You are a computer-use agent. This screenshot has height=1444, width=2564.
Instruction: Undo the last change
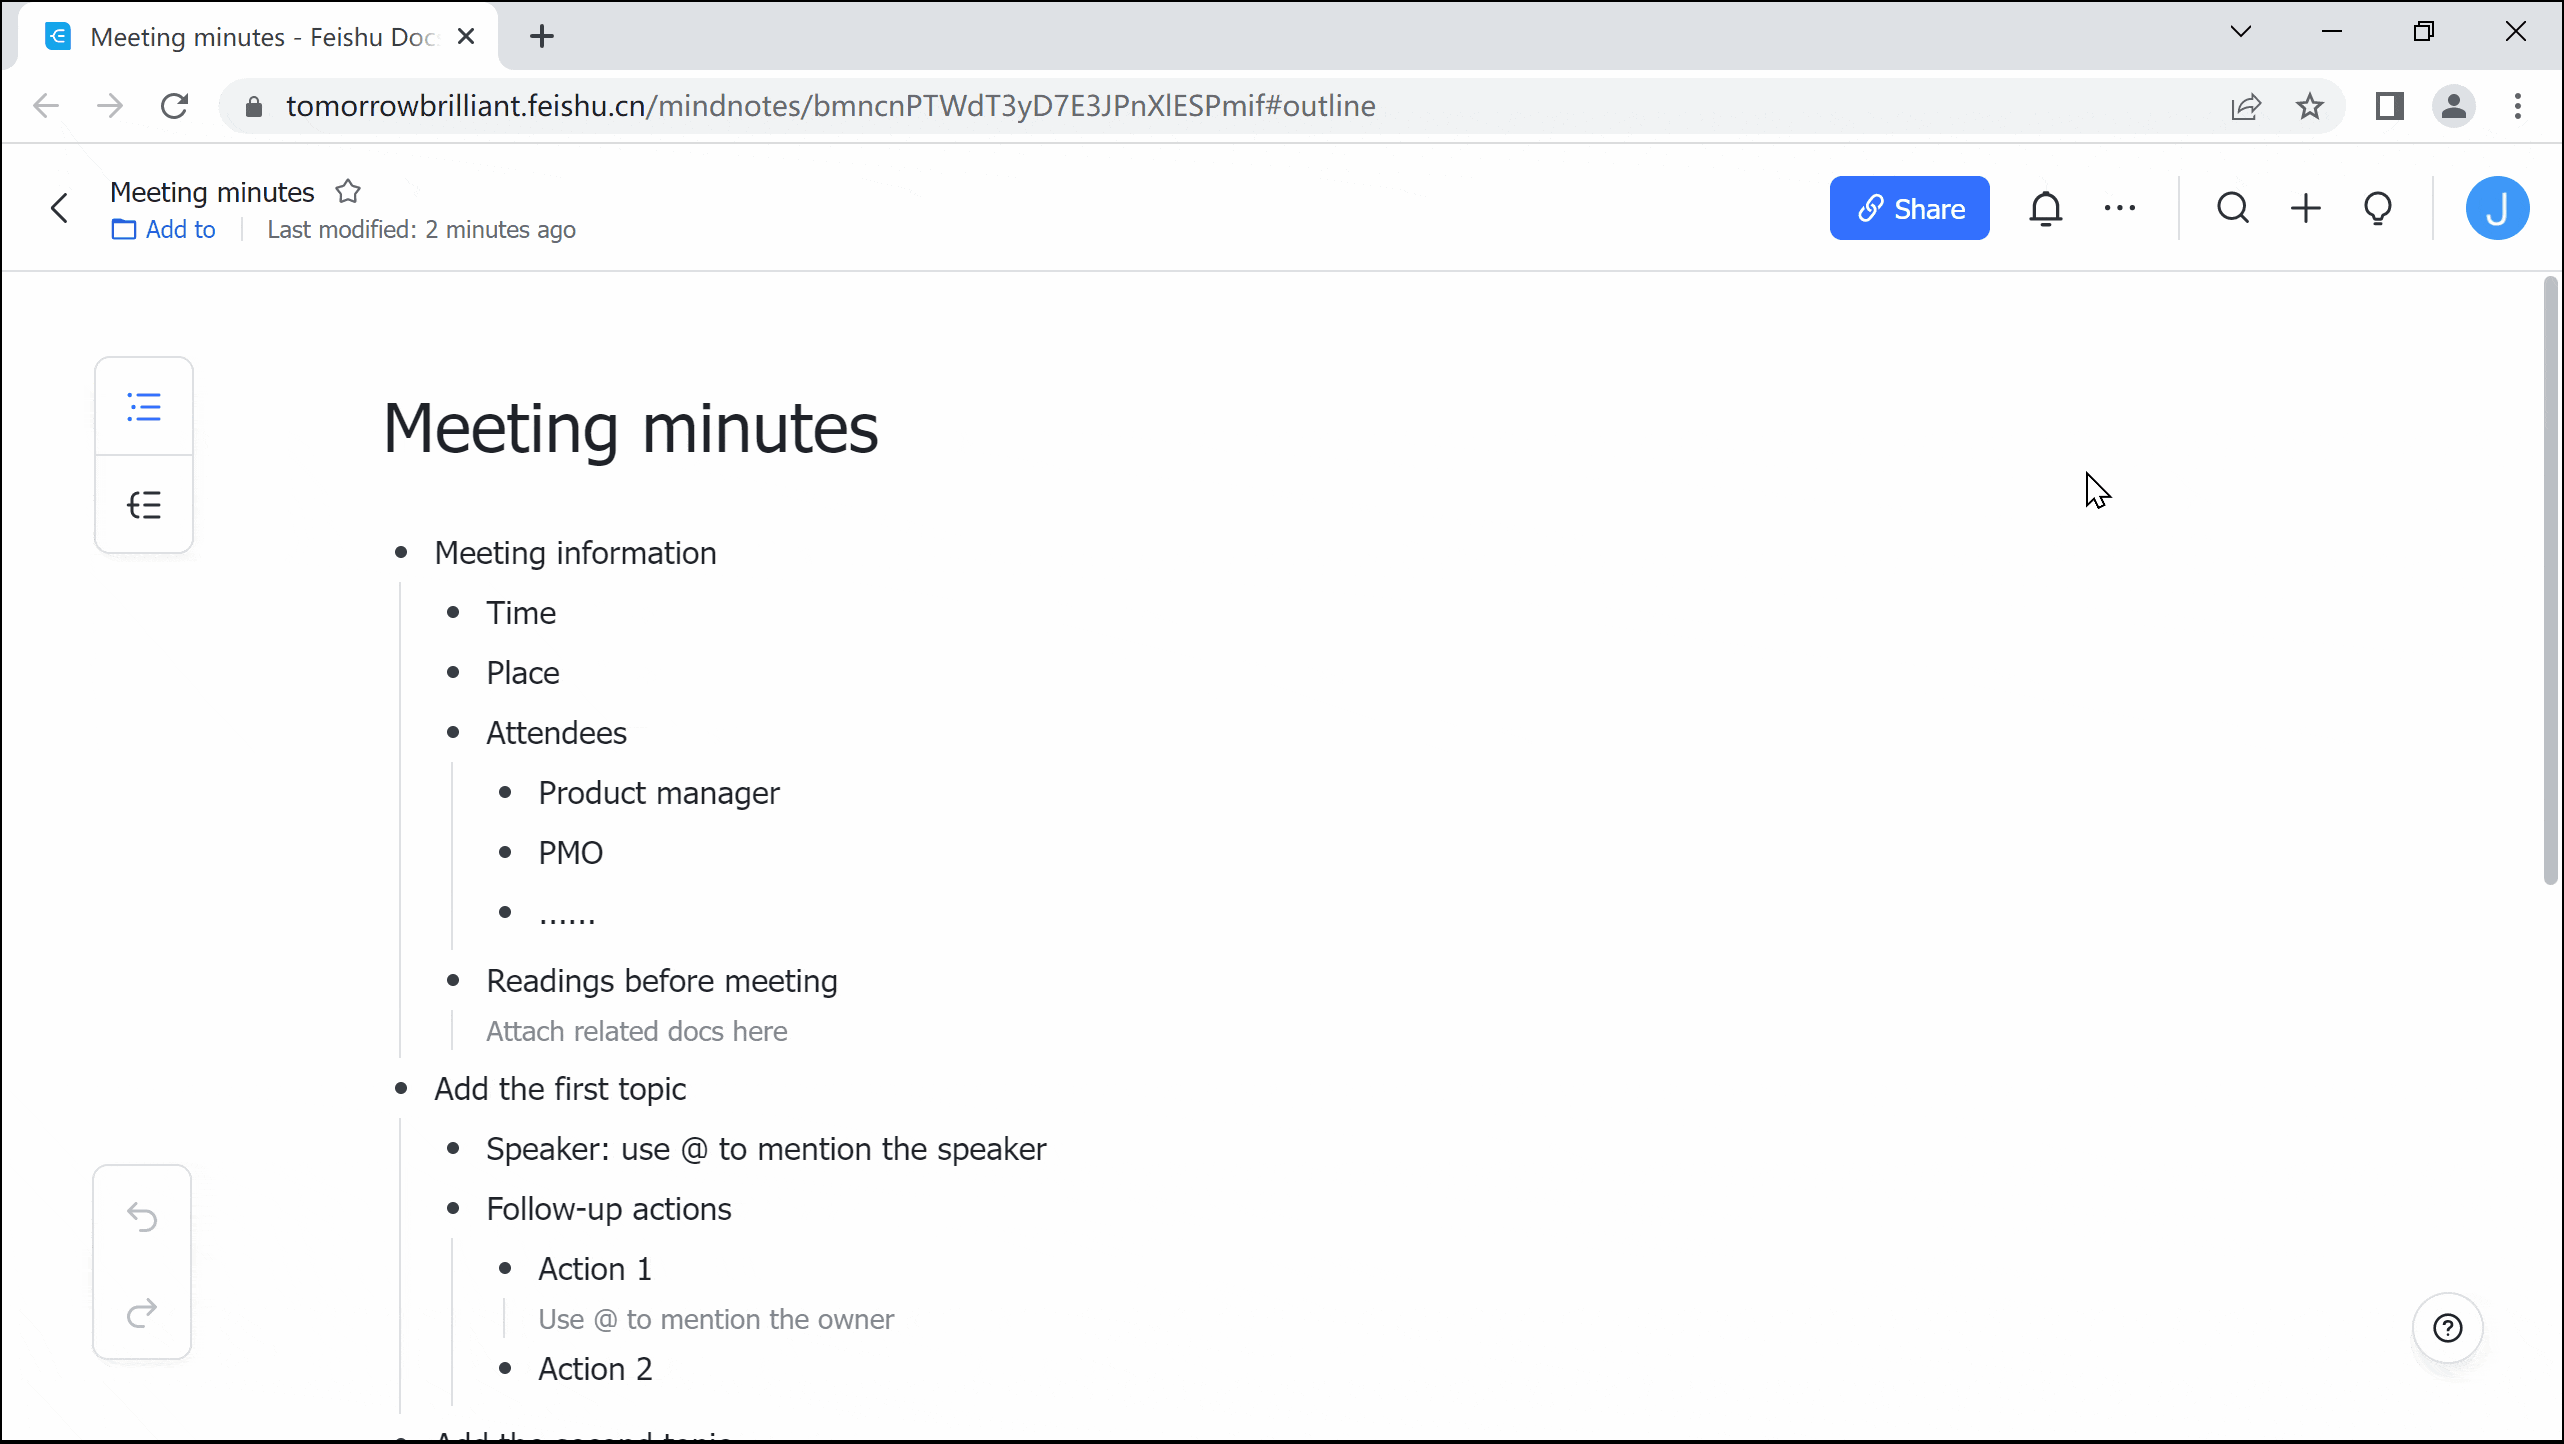pyautogui.click(x=142, y=1217)
